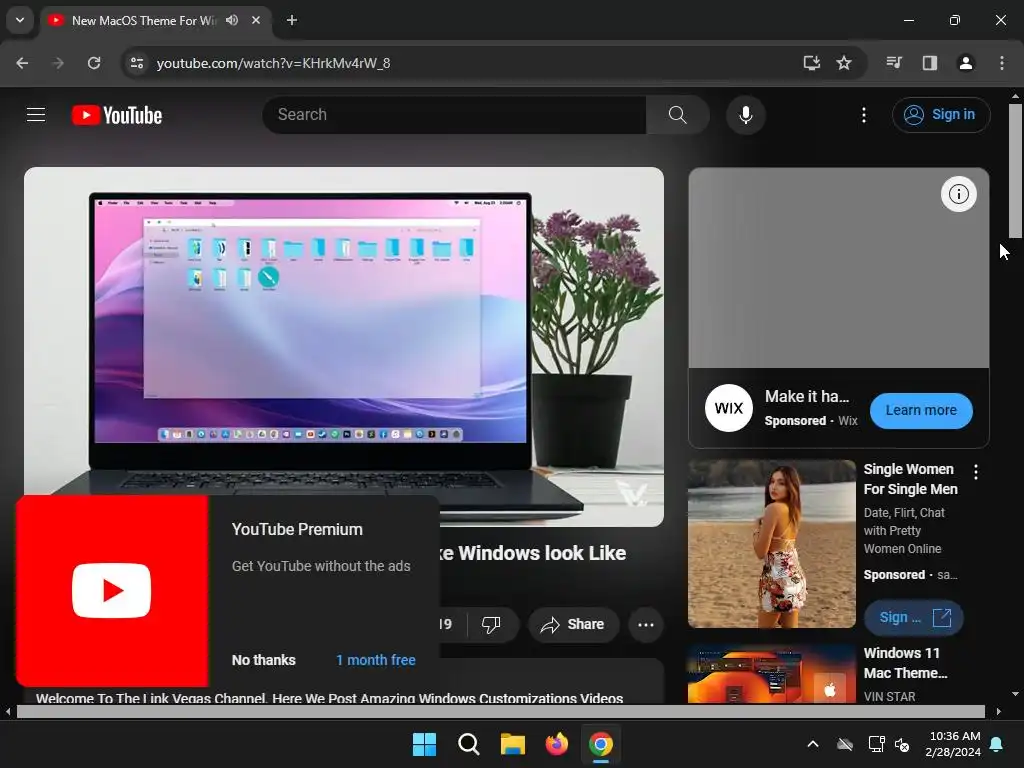Open media controls in Chrome toolbar
The image size is (1024, 768).
[x=894, y=63]
